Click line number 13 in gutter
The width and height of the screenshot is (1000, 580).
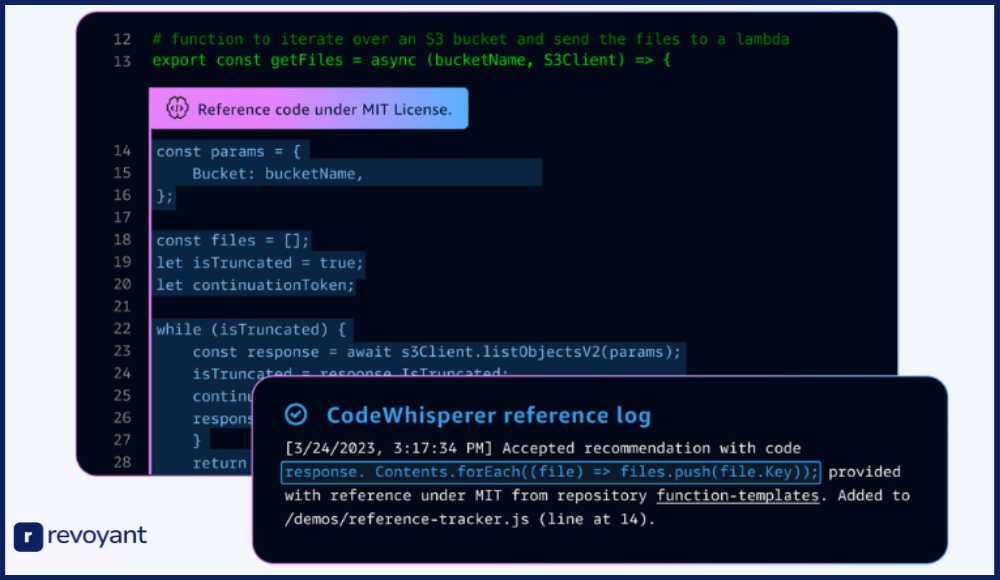122,61
